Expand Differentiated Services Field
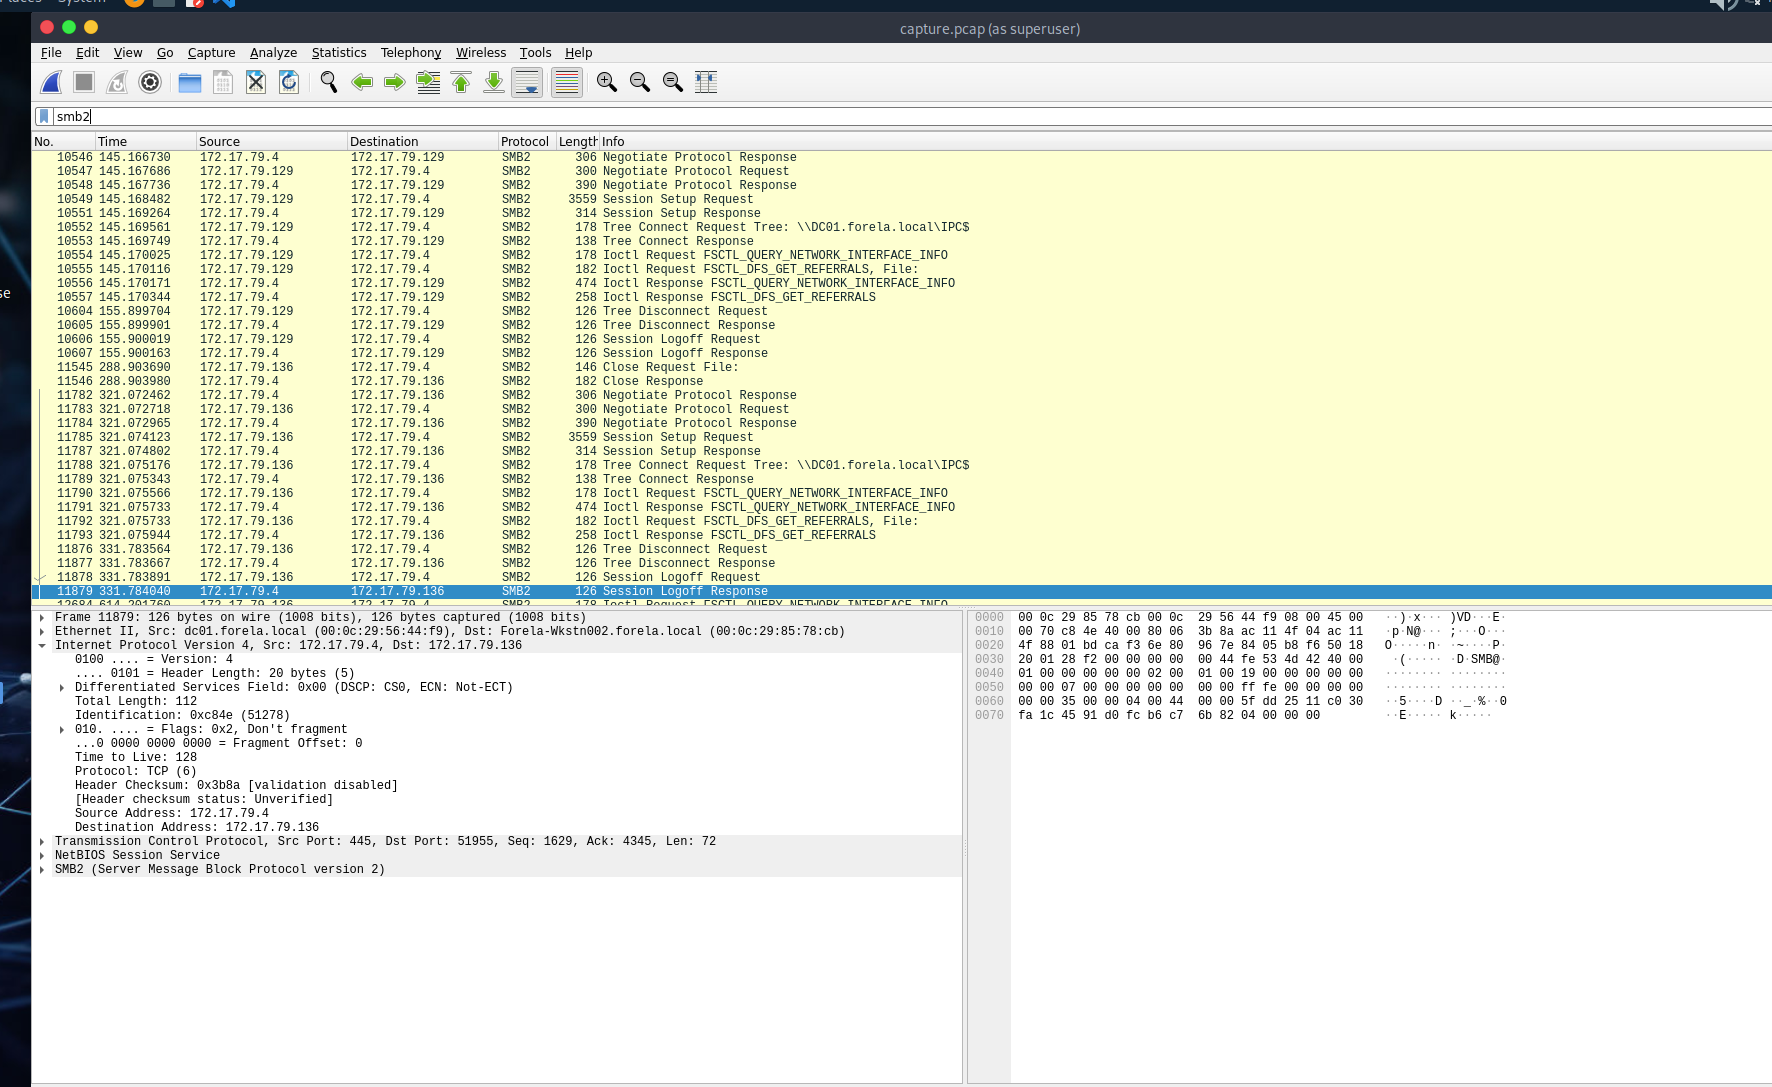 coord(62,687)
